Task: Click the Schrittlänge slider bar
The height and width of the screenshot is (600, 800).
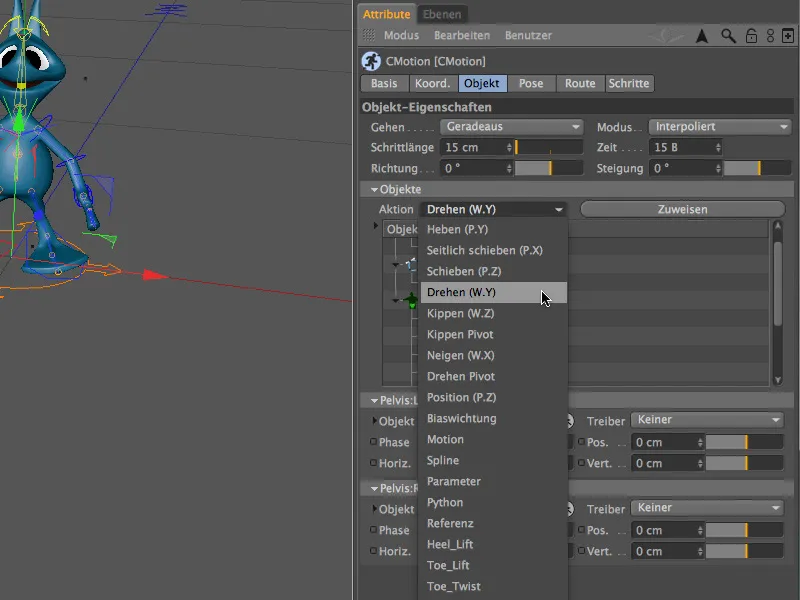Action: point(549,147)
